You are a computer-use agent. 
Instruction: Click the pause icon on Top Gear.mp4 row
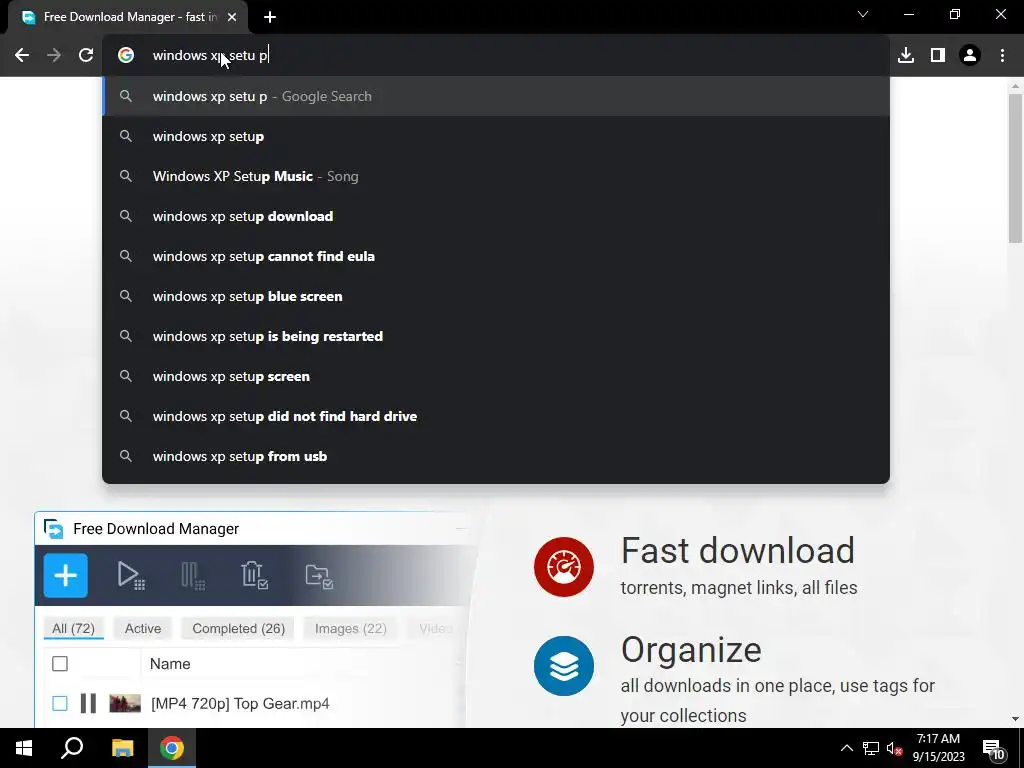[x=88, y=704]
